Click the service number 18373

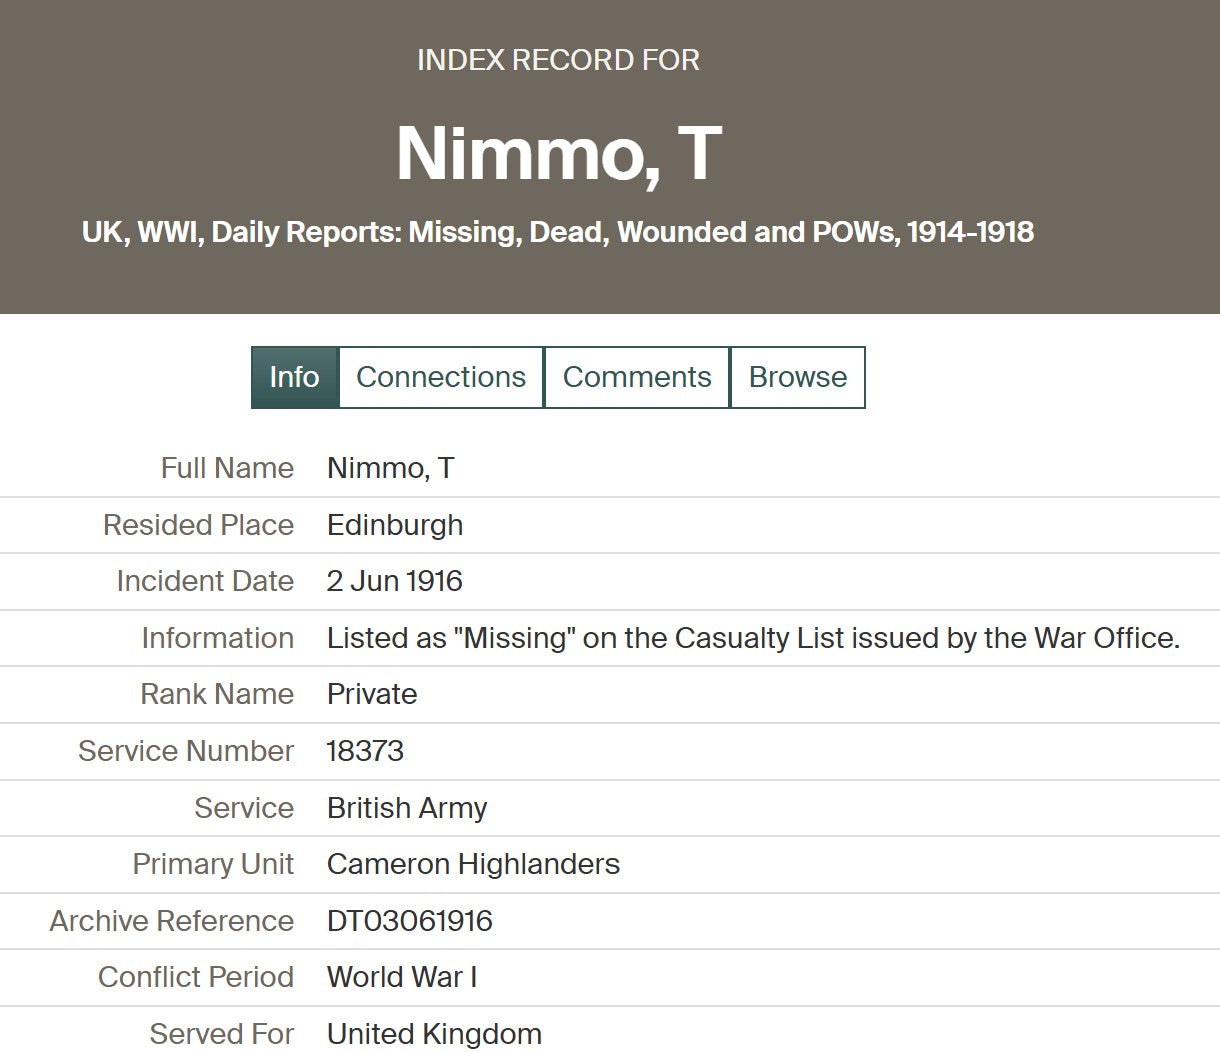tap(365, 751)
